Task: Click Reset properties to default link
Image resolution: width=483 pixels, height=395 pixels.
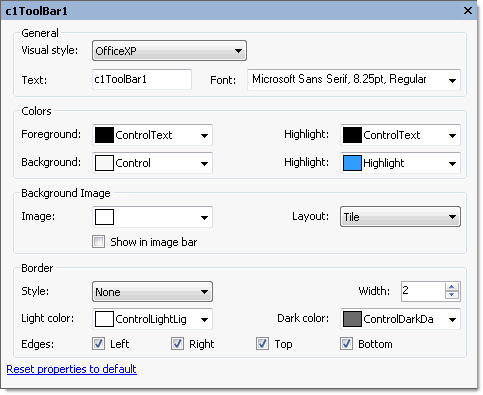Action: click(x=72, y=369)
